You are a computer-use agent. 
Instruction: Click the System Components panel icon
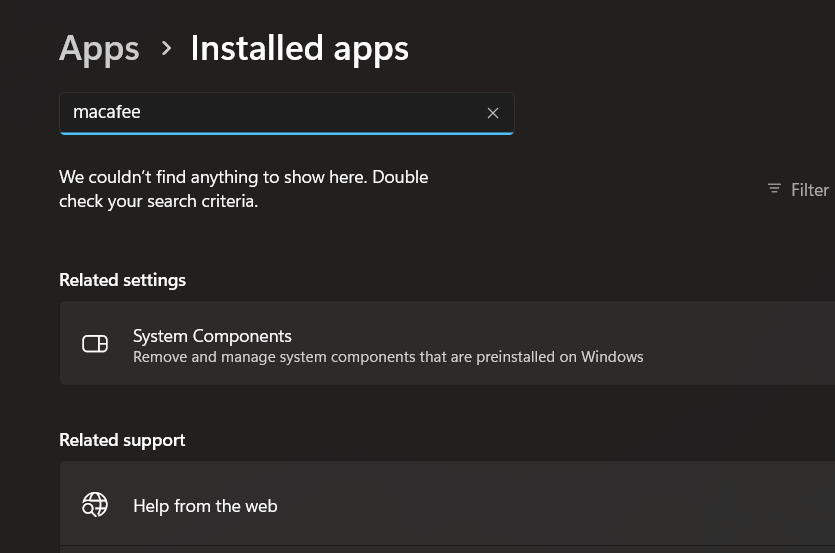(95, 344)
